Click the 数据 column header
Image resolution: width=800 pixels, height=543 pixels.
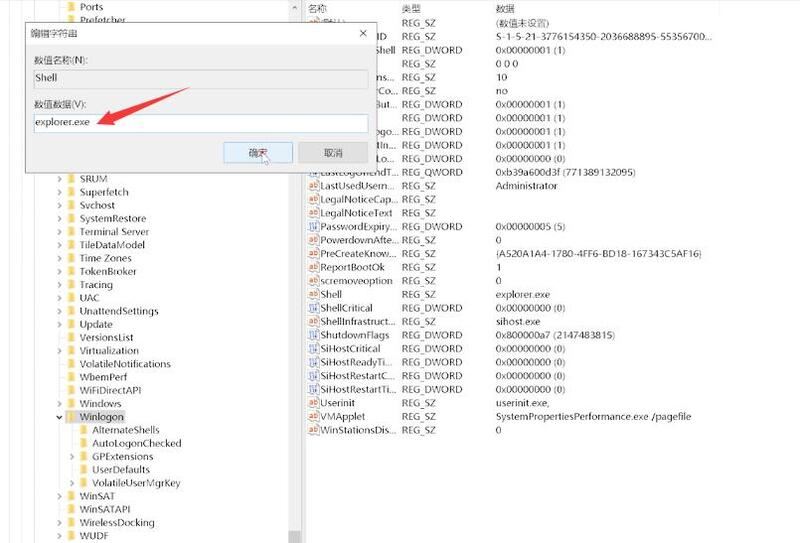(x=505, y=7)
